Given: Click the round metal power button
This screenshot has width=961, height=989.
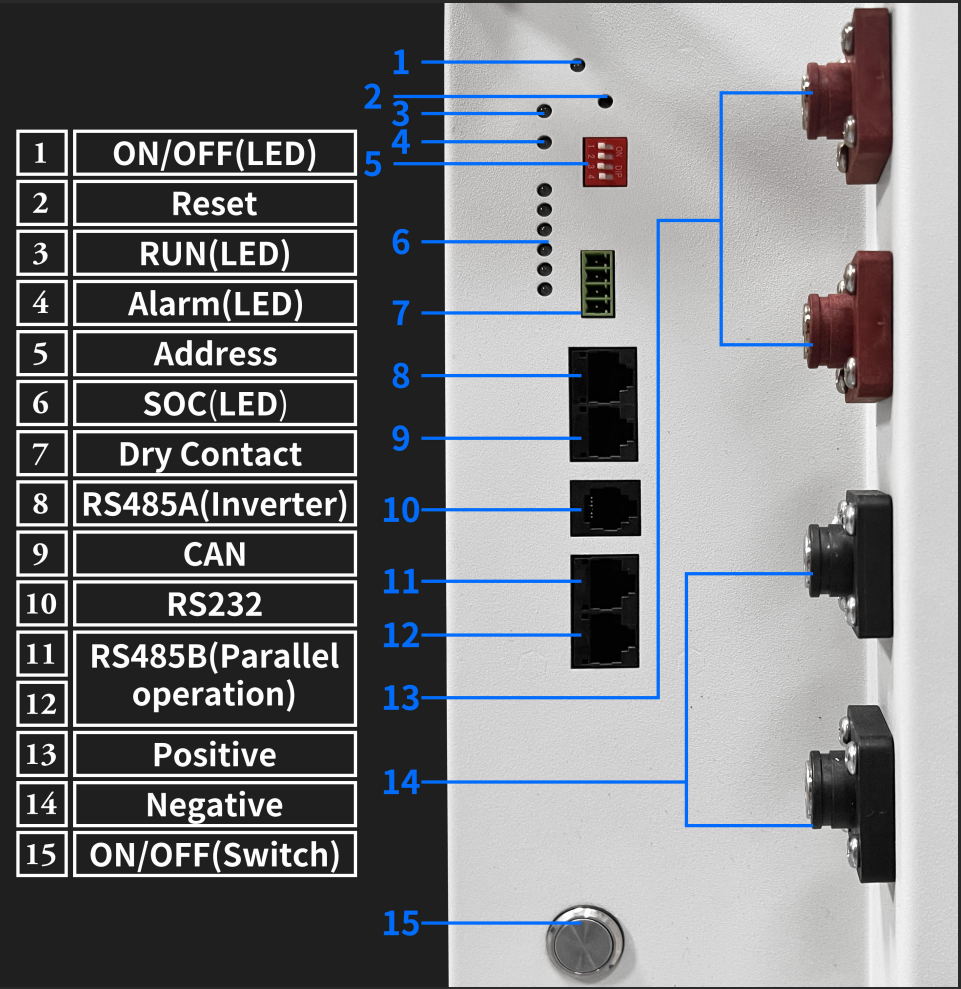Looking at the screenshot, I should (x=584, y=941).
